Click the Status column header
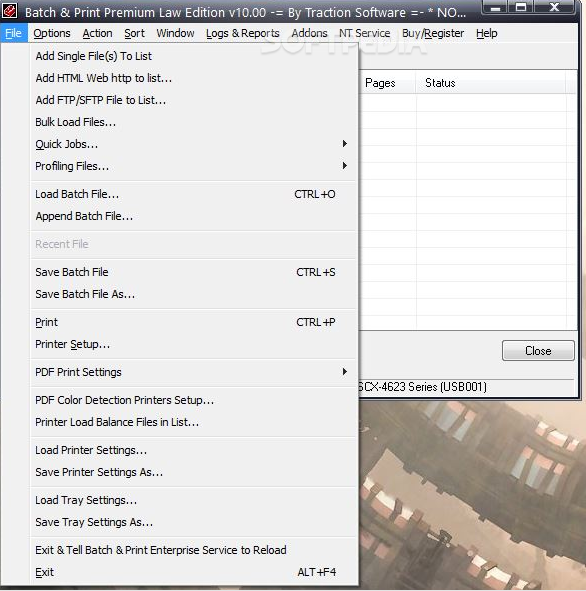 [491, 83]
